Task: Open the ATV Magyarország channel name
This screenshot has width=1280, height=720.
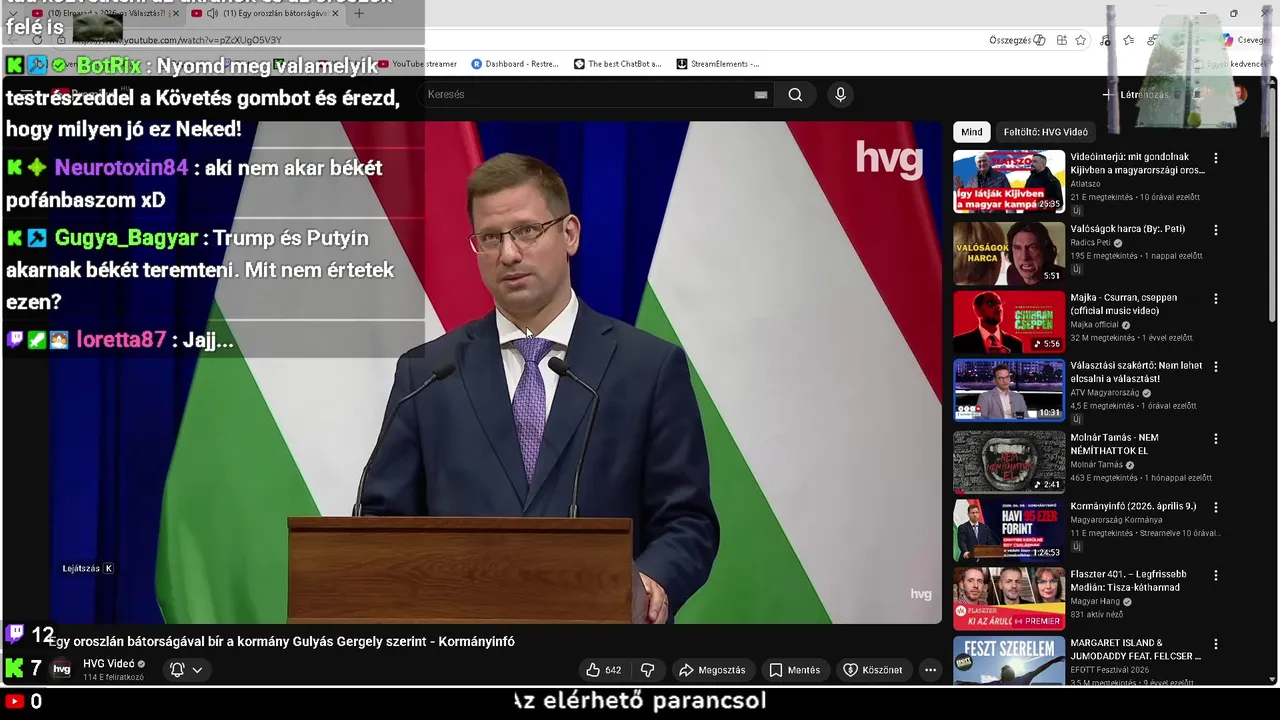Action: click(x=1106, y=393)
